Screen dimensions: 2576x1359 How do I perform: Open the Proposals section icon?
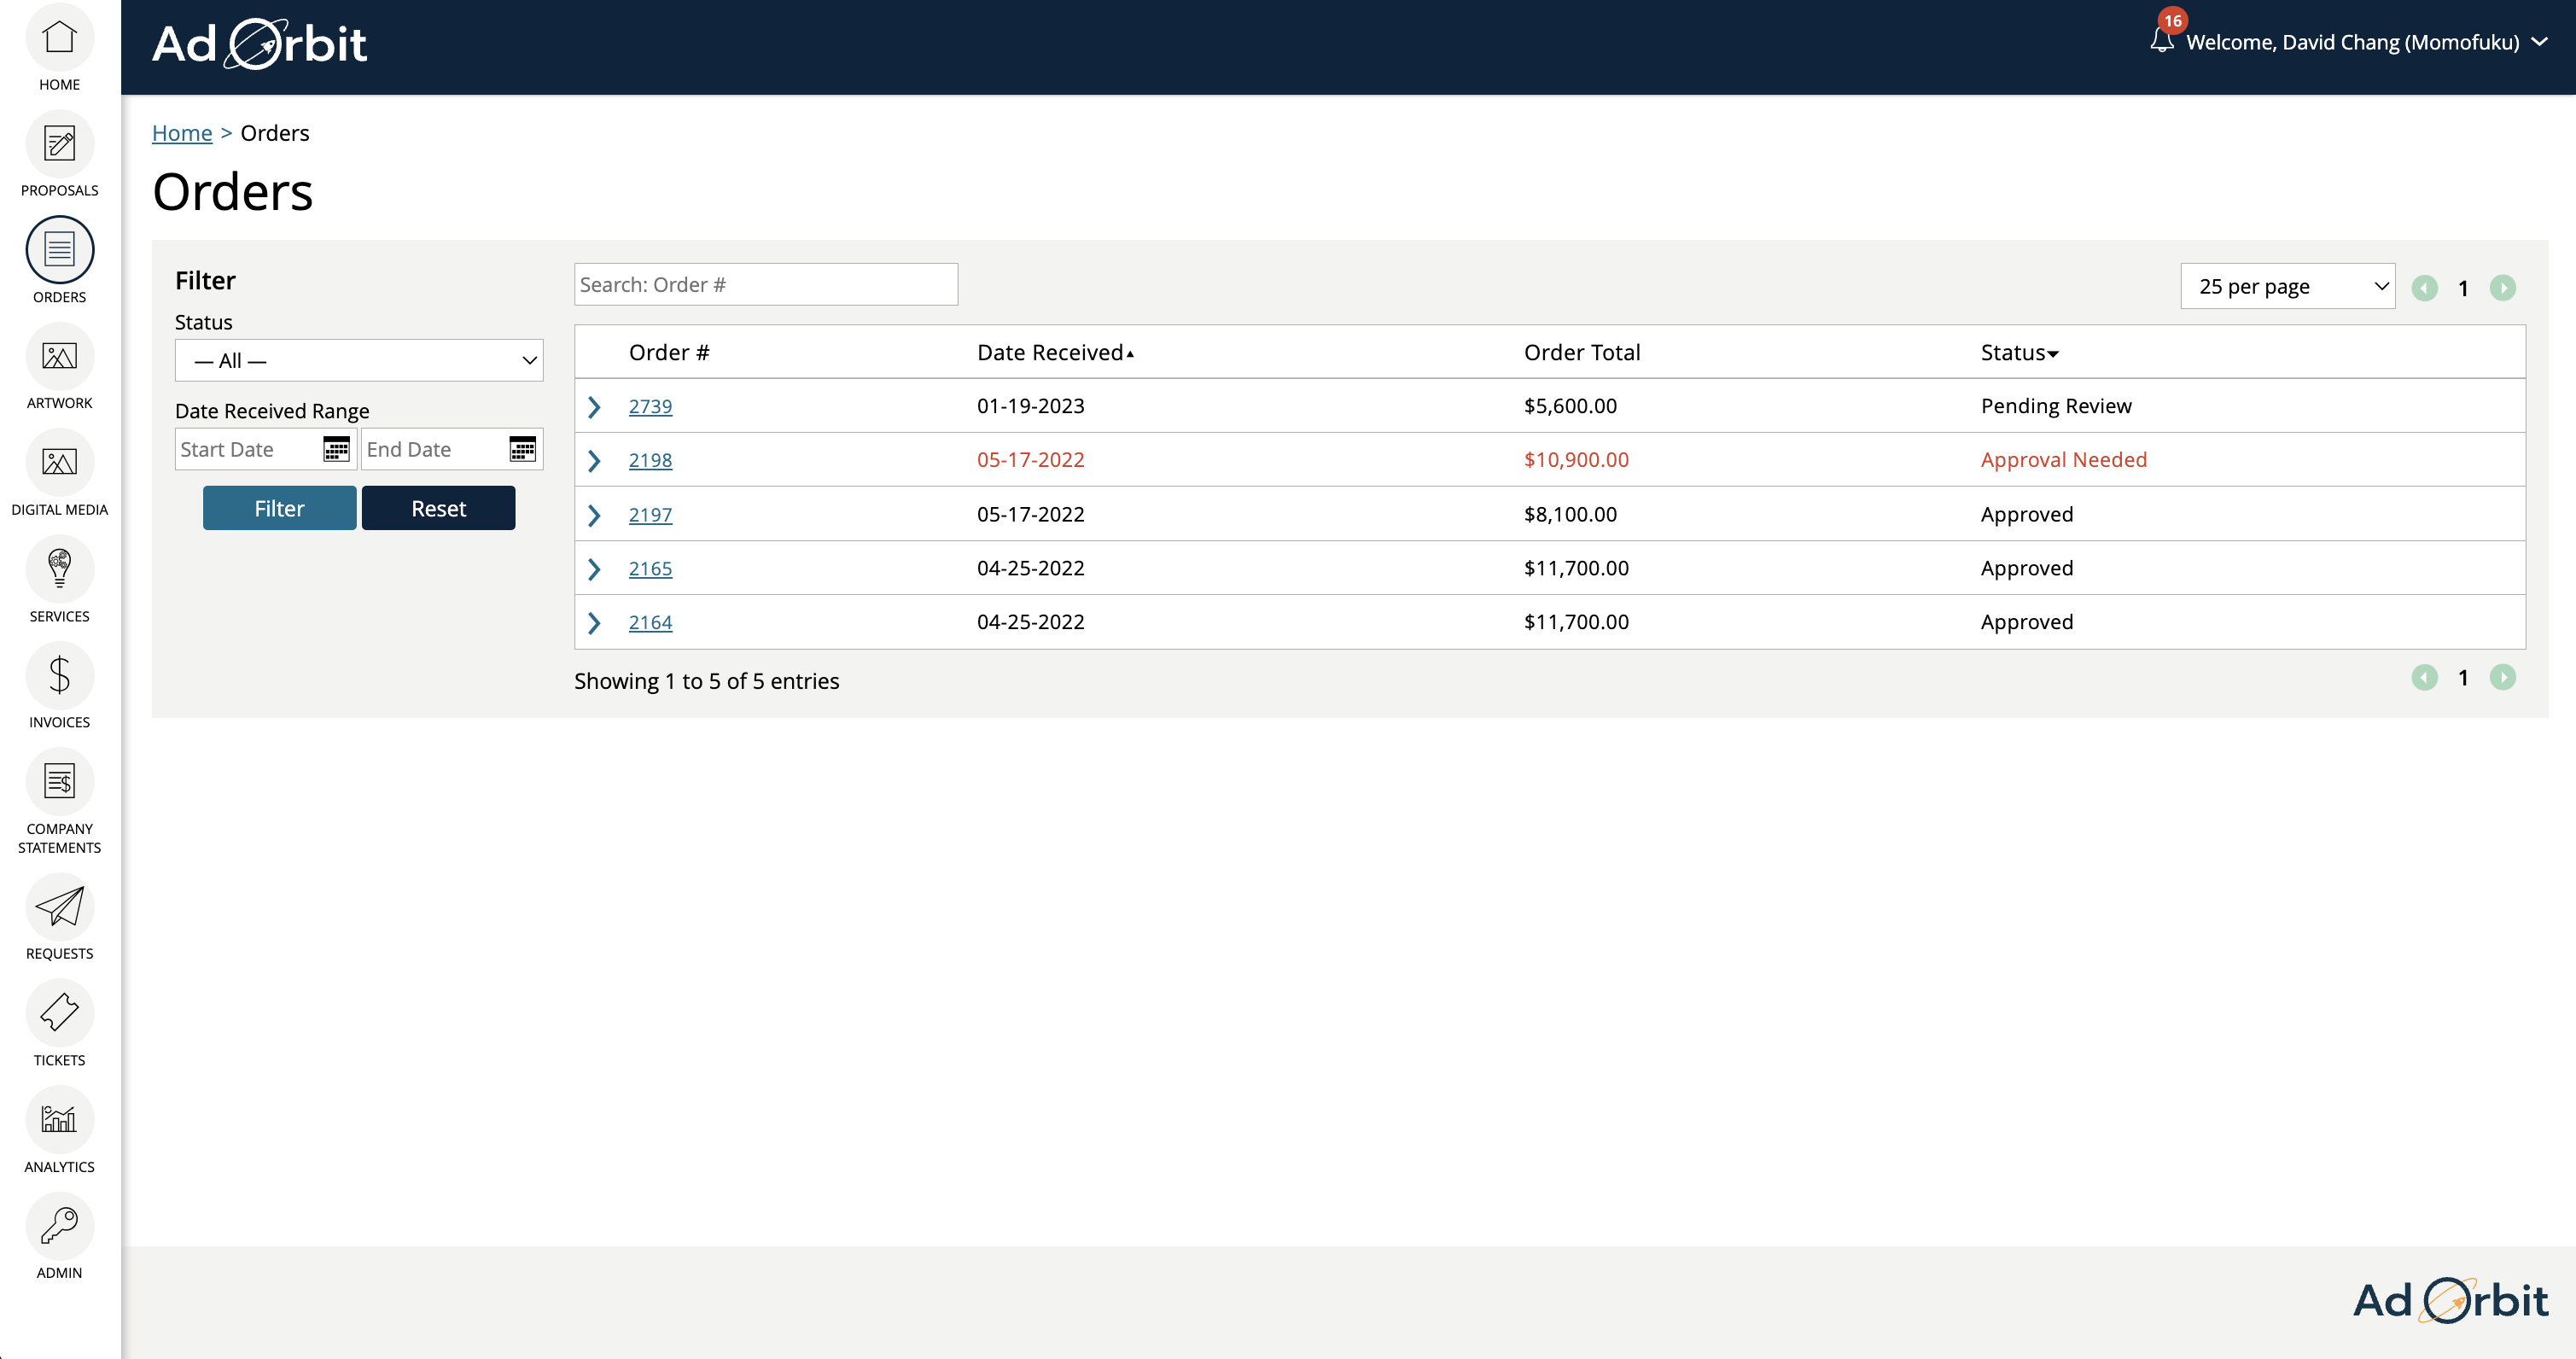click(x=59, y=145)
